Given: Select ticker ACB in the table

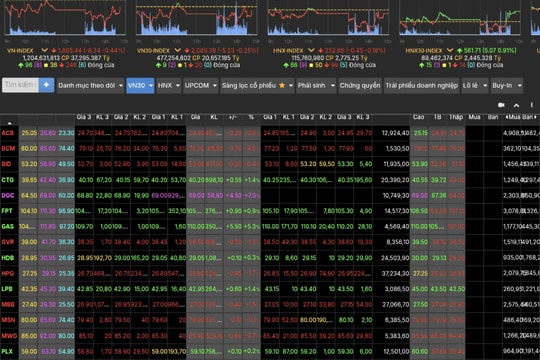Looking at the screenshot, I should pos(8,133).
